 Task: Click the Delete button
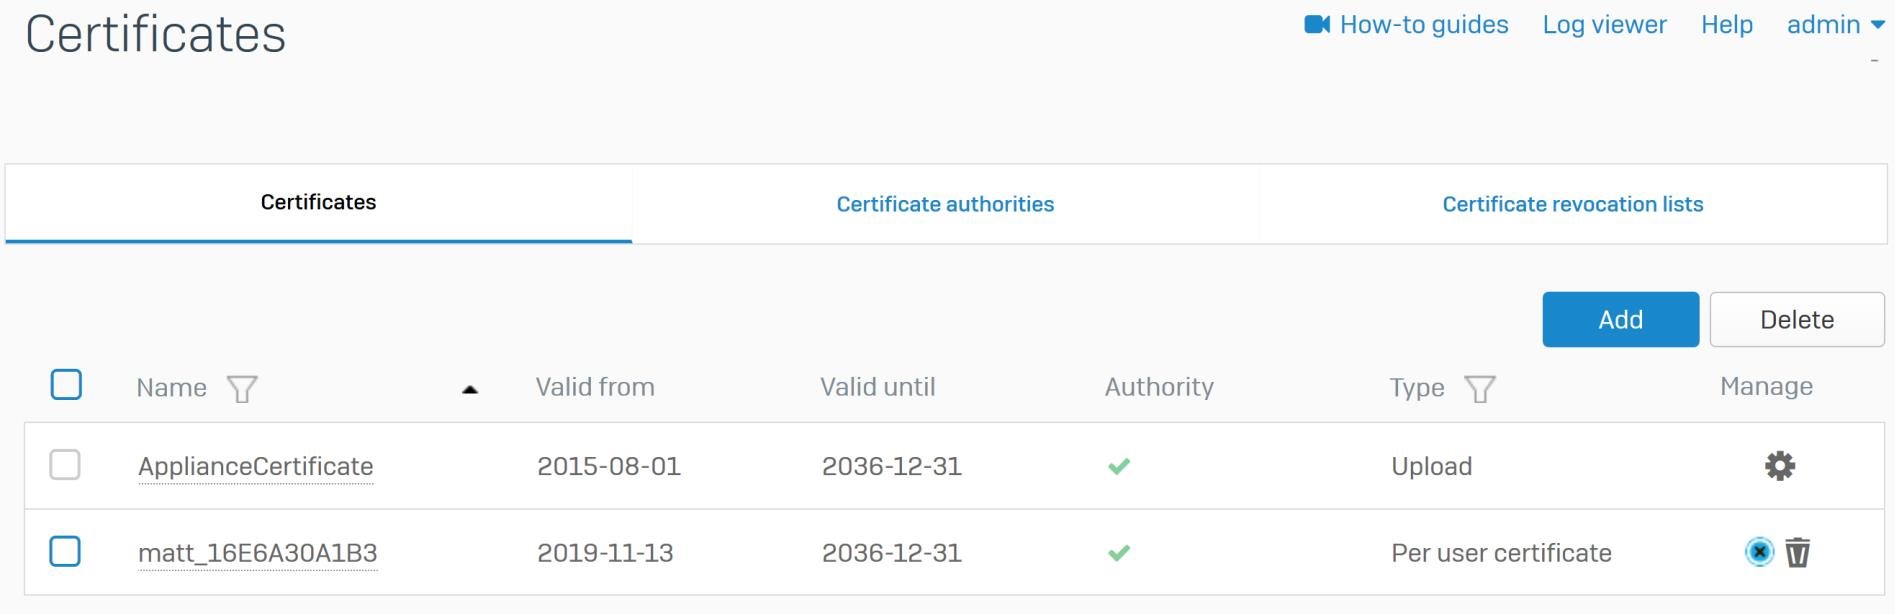(x=1797, y=320)
